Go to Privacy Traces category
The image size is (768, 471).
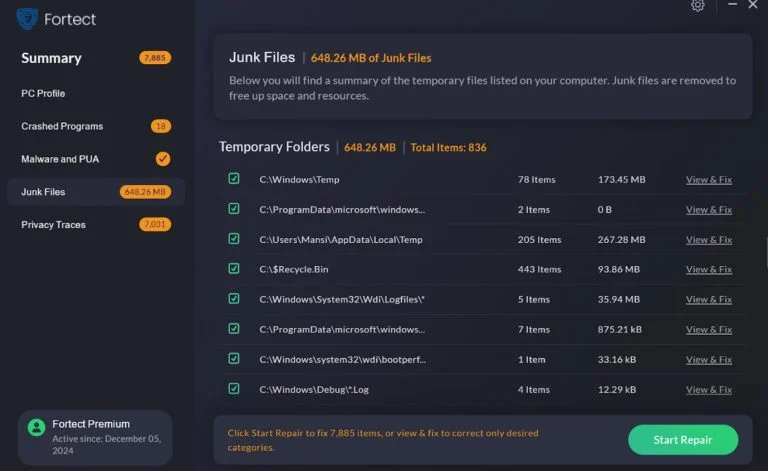click(x=53, y=225)
